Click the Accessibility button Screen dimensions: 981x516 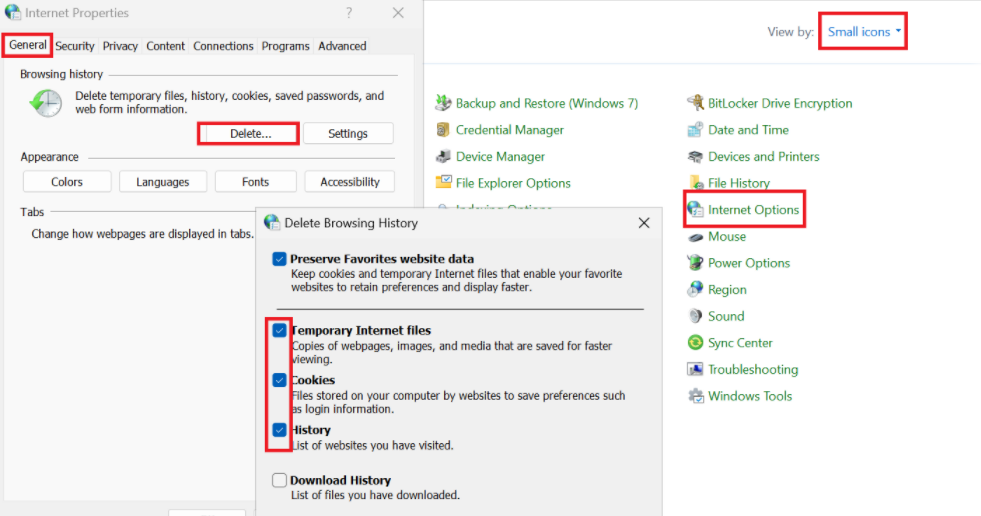[350, 182]
